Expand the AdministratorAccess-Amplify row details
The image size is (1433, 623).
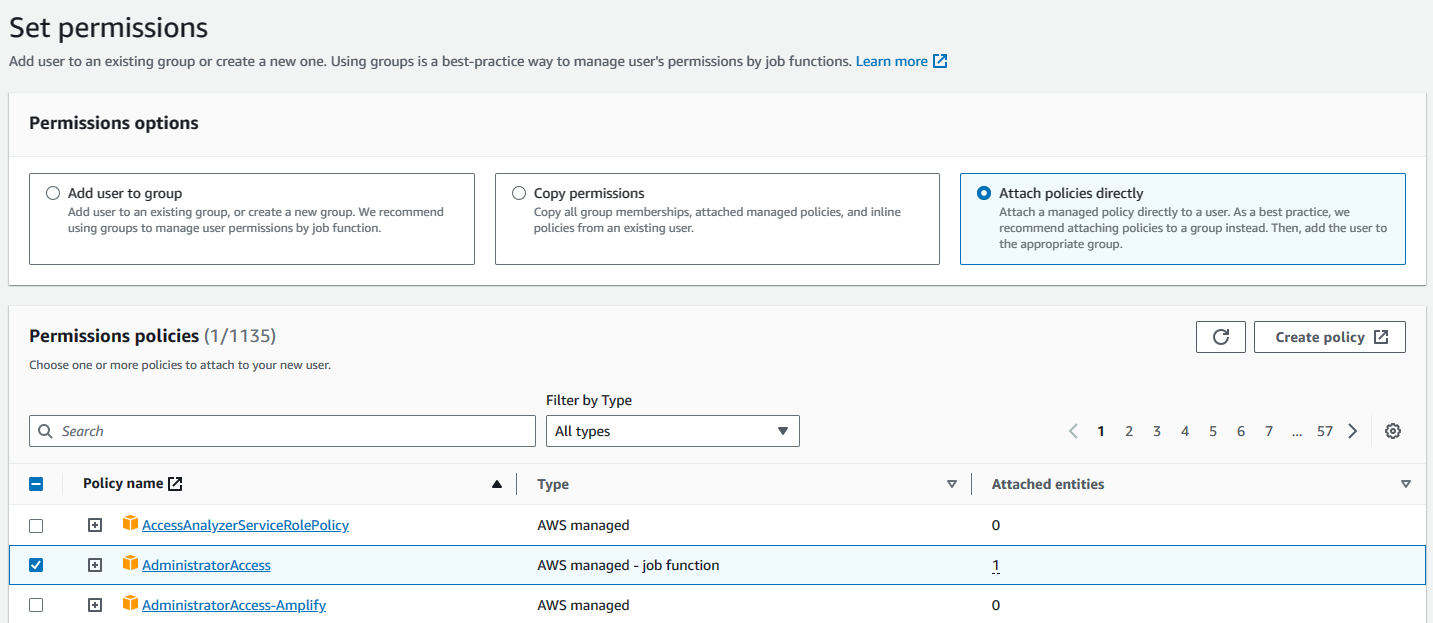tap(95, 605)
